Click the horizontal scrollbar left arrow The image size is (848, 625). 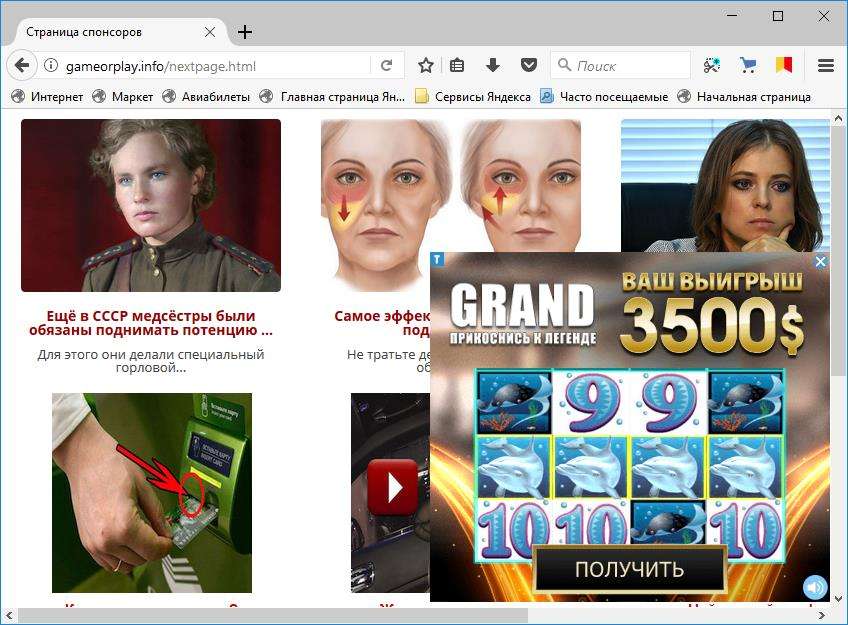click(9, 615)
